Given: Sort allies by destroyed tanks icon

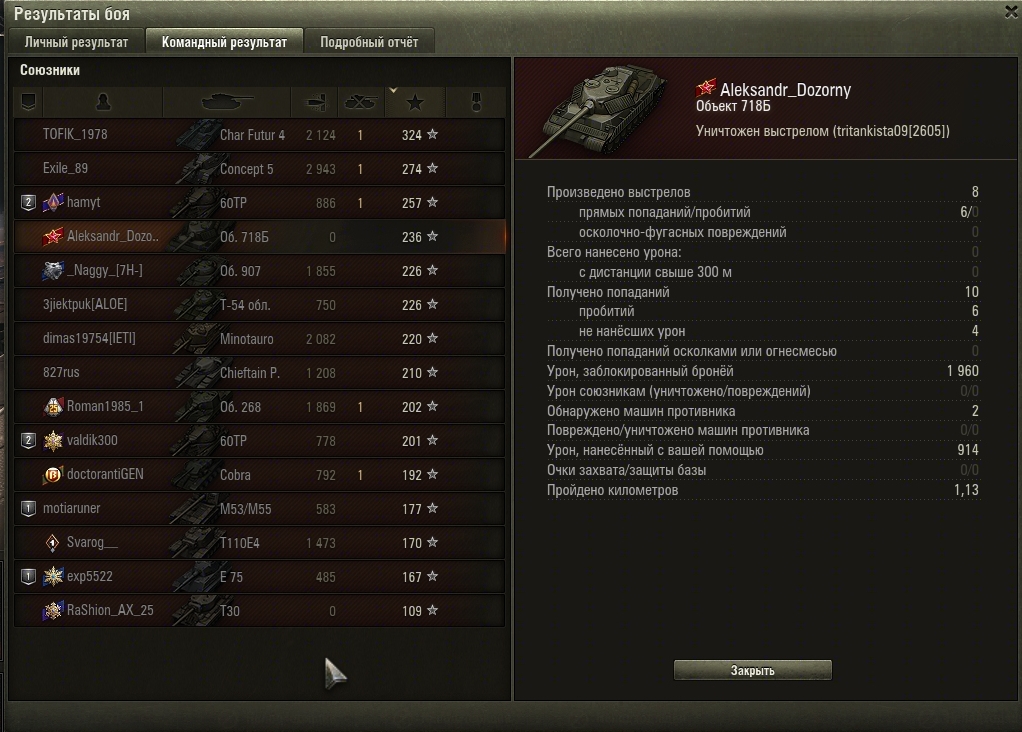Looking at the screenshot, I should [x=360, y=102].
